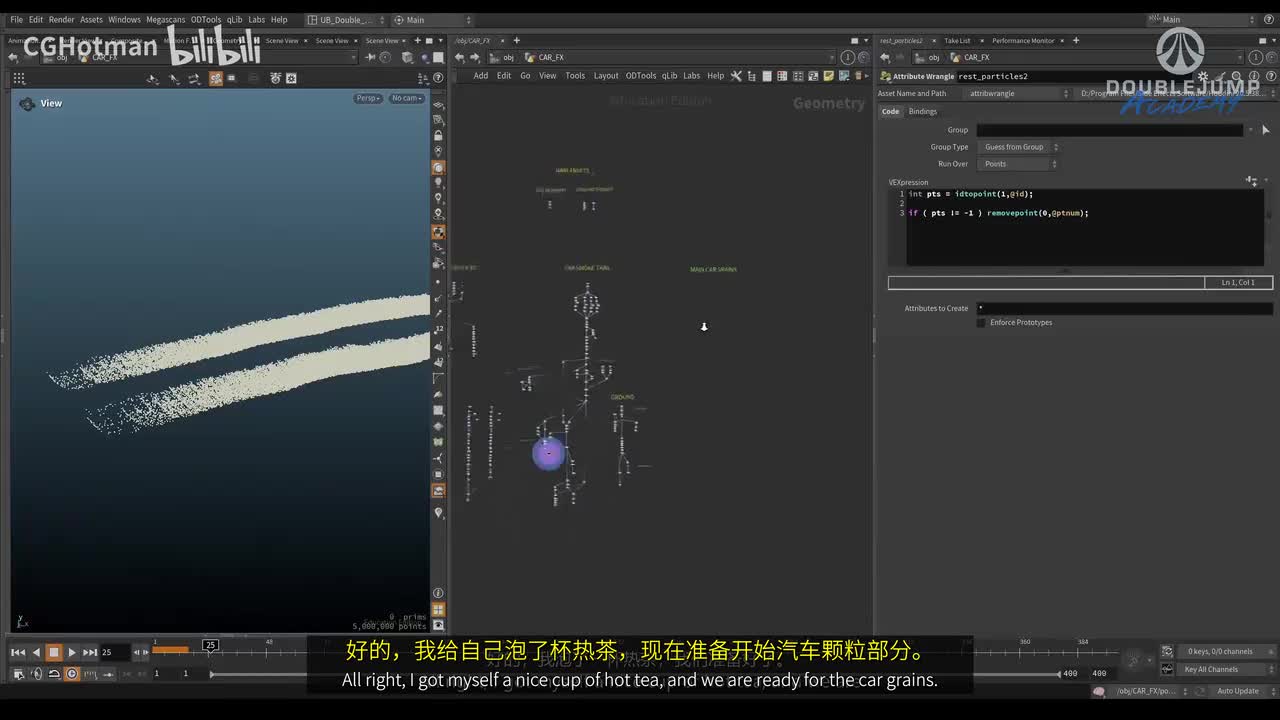
Task: Toggle the highlighted orange viewport toolbar icon
Action: (x=215, y=78)
